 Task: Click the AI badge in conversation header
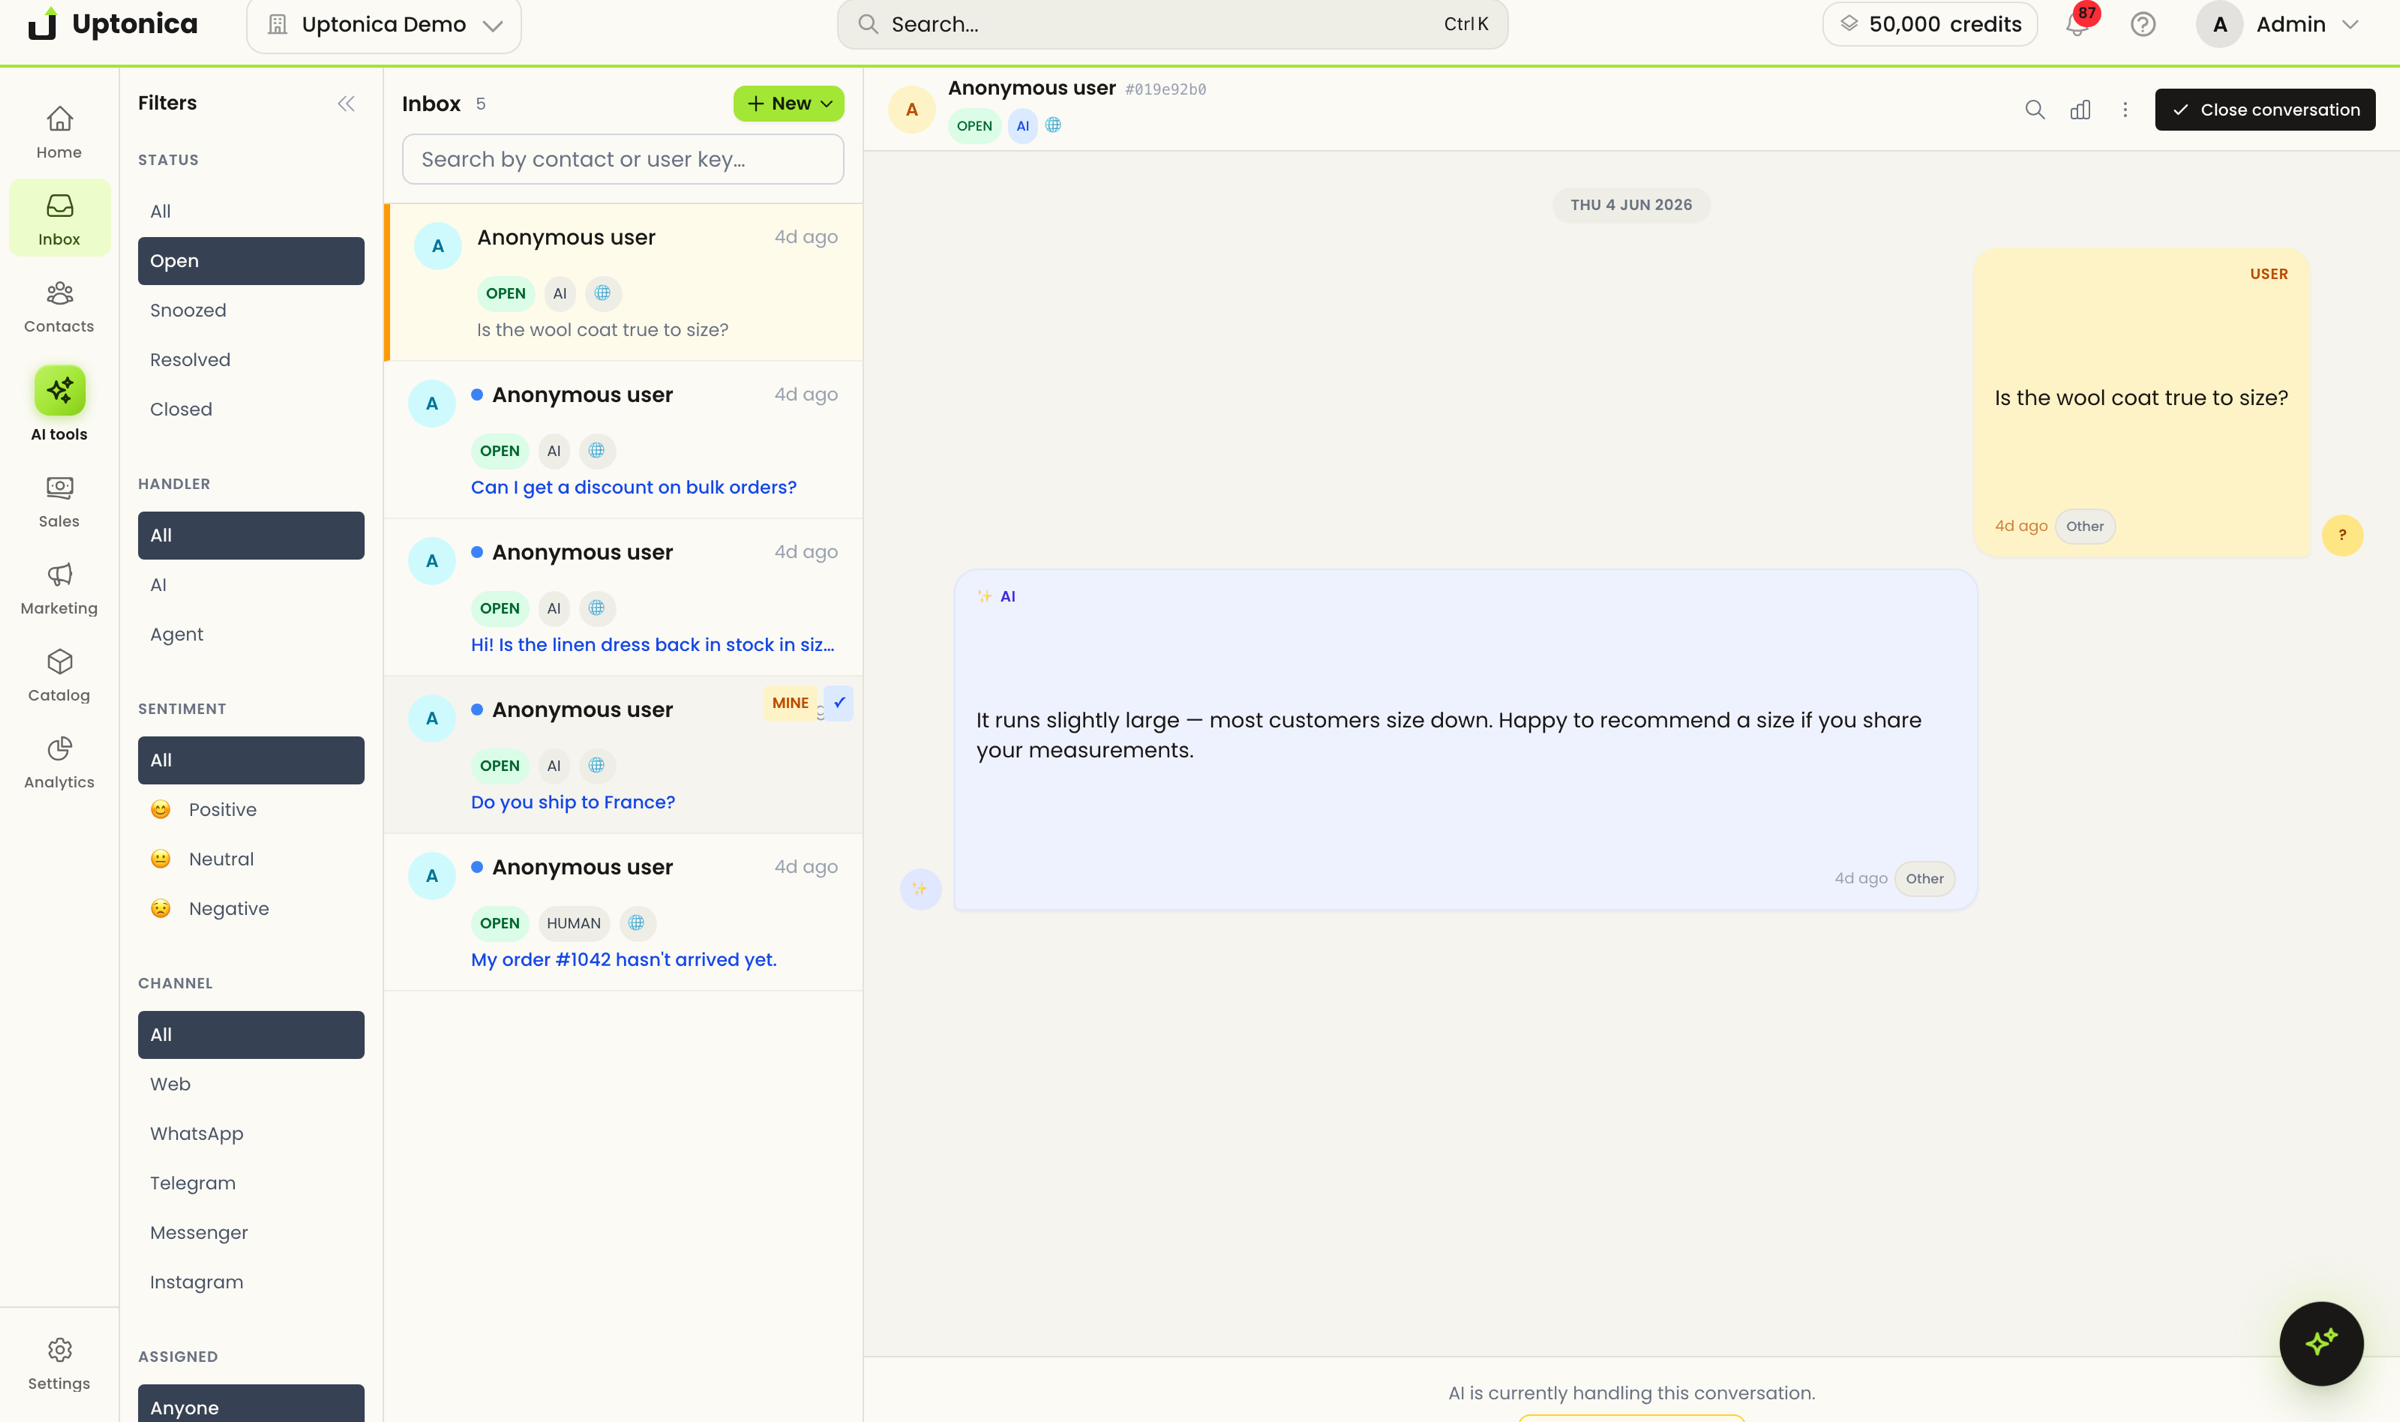1022,125
